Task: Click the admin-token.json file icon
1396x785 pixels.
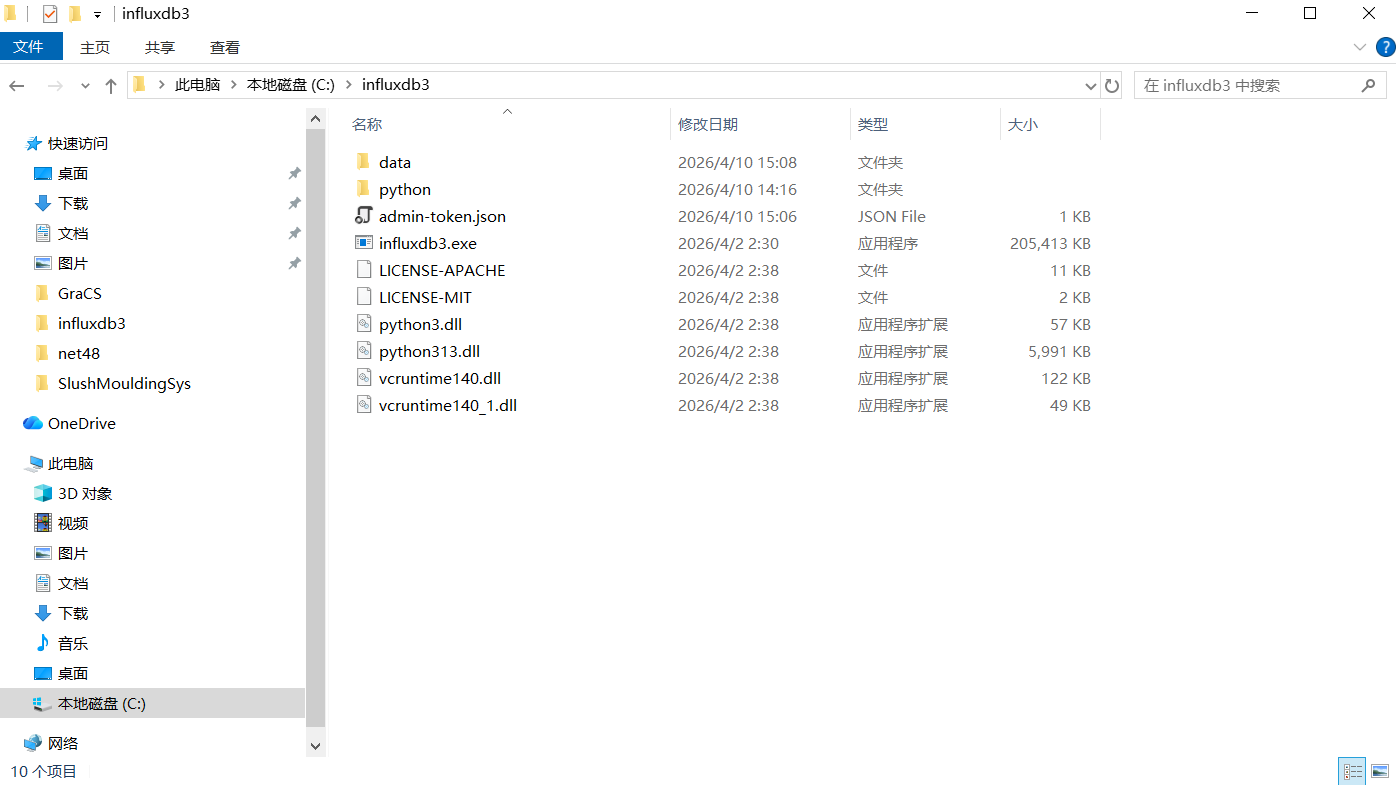Action: click(x=363, y=216)
